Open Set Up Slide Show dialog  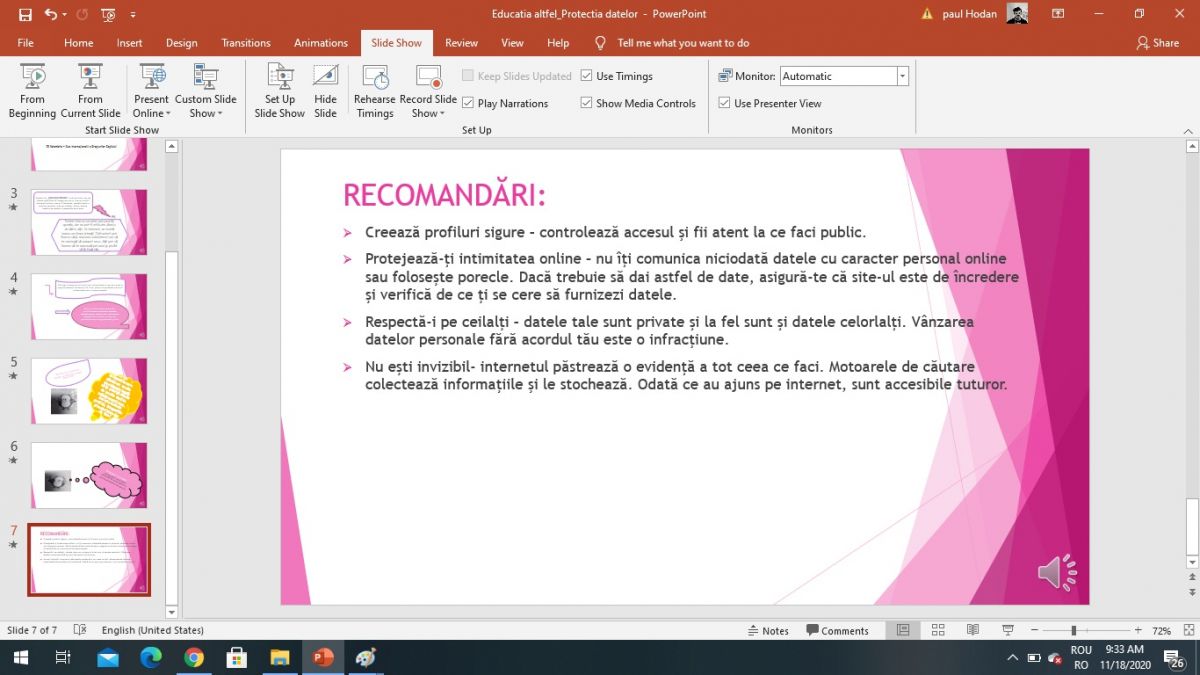tap(279, 90)
